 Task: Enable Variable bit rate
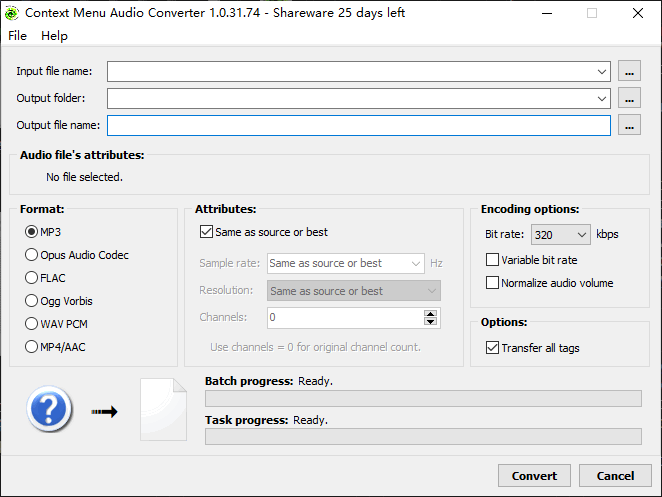[492, 260]
